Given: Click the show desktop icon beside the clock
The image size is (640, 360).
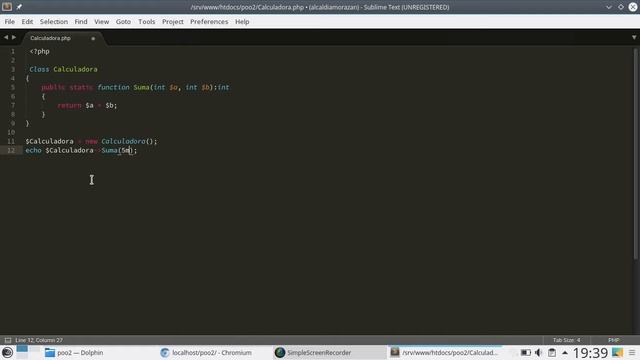Looking at the screenshot, I should 617,352.
